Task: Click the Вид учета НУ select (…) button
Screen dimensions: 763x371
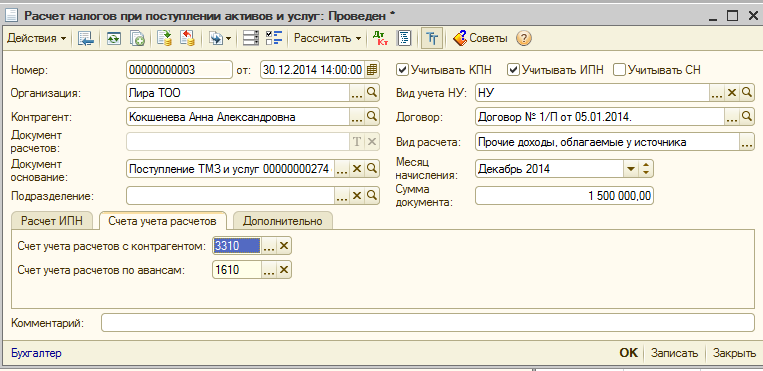Action: pos(717,93)
